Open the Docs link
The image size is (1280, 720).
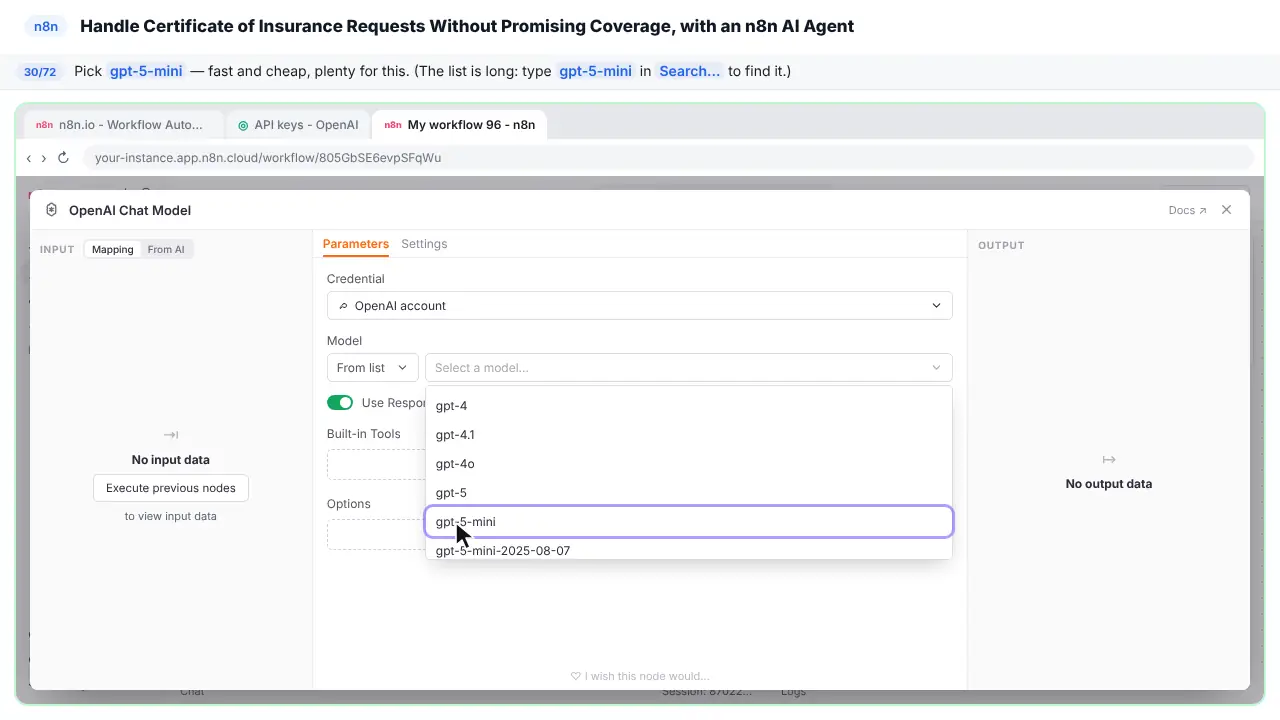click(x=1187, y=210)
